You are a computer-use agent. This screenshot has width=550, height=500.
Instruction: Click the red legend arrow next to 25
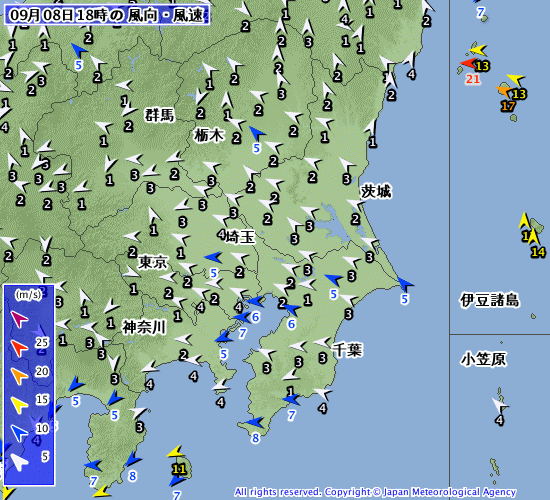(x=19, y=348)
